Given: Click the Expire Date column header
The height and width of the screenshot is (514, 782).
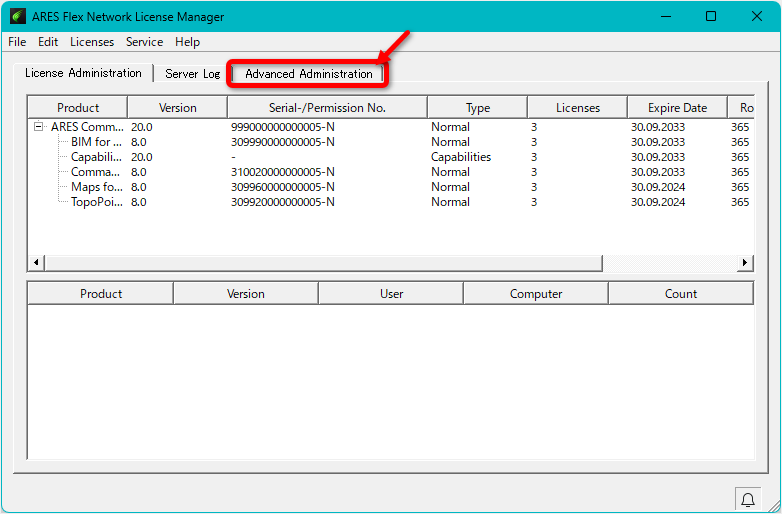Looking at the screenshot, I should coord(677,108).
